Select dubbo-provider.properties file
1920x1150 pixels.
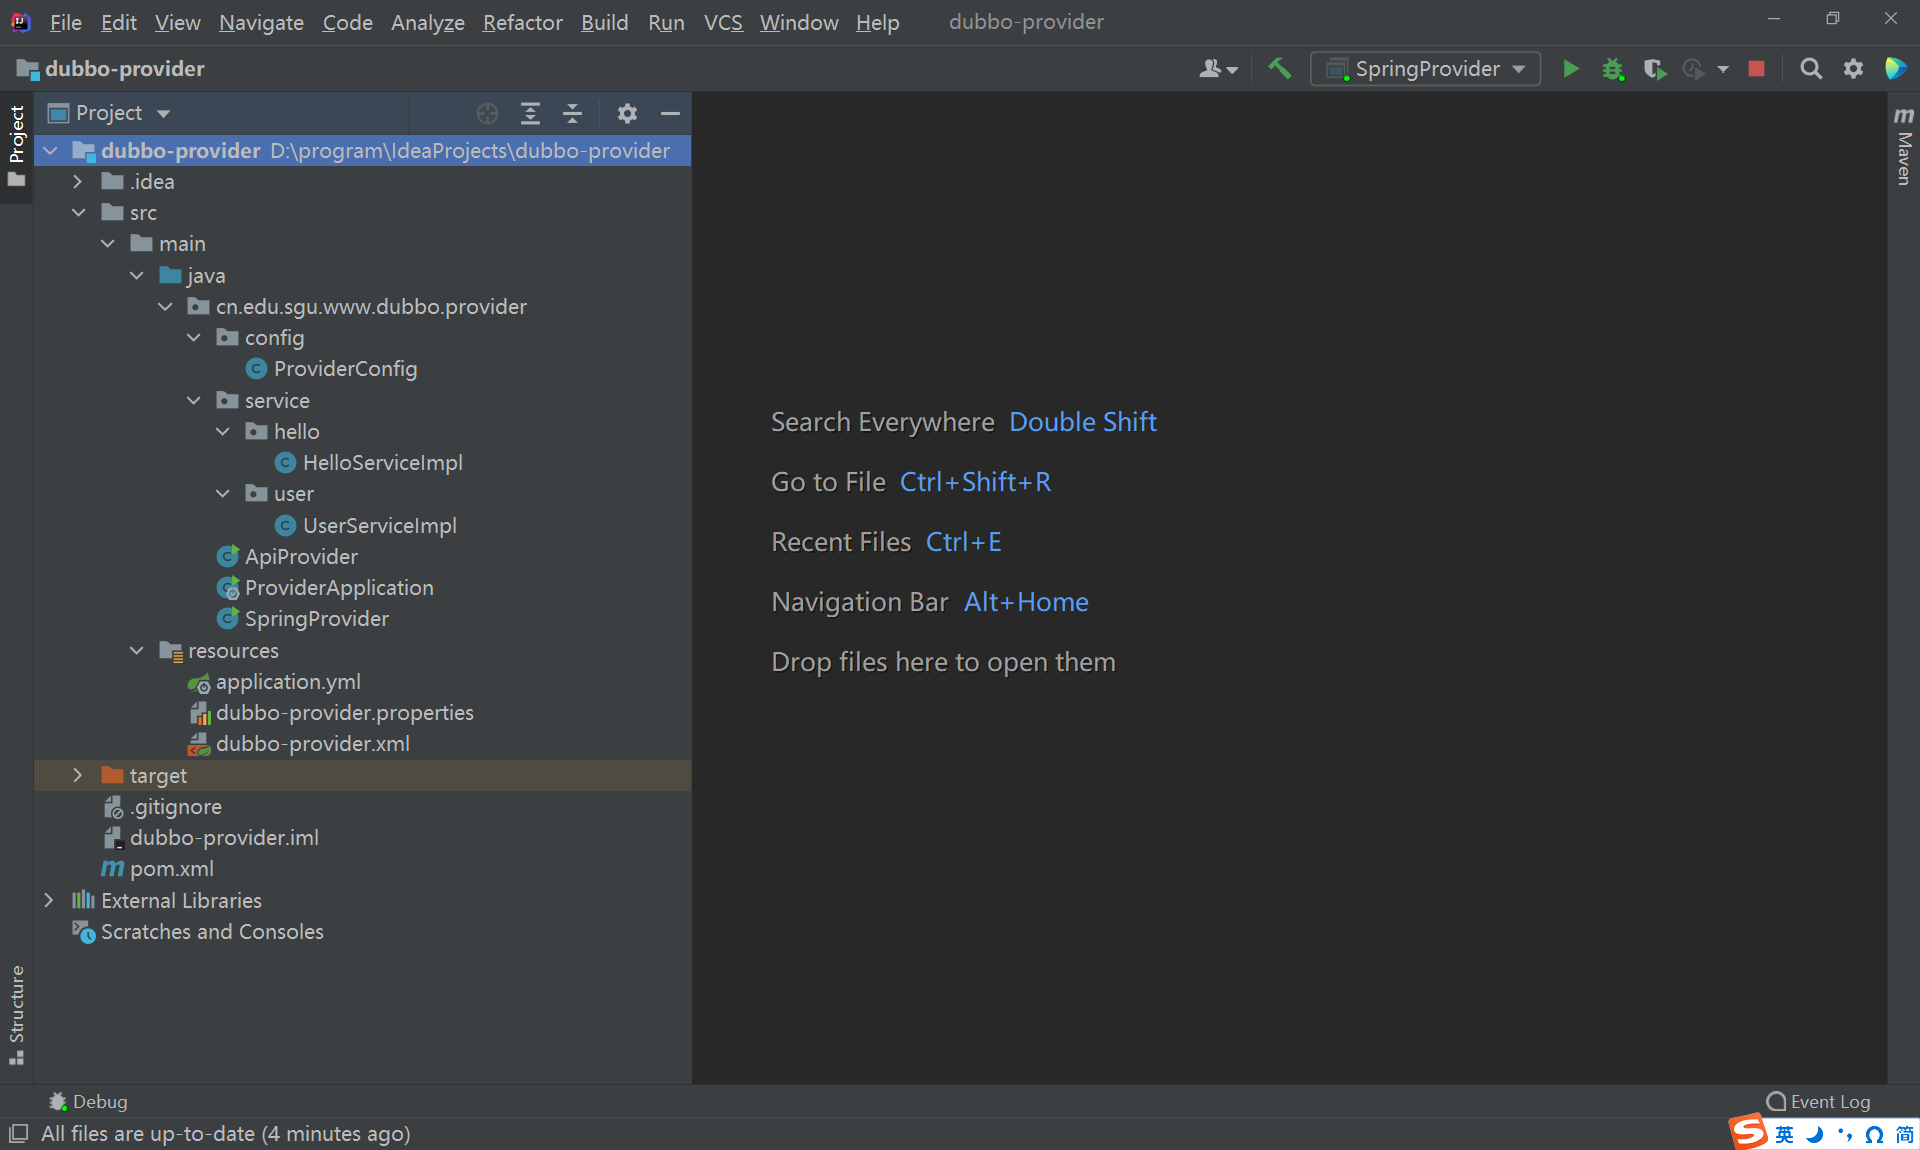point(344,713)
